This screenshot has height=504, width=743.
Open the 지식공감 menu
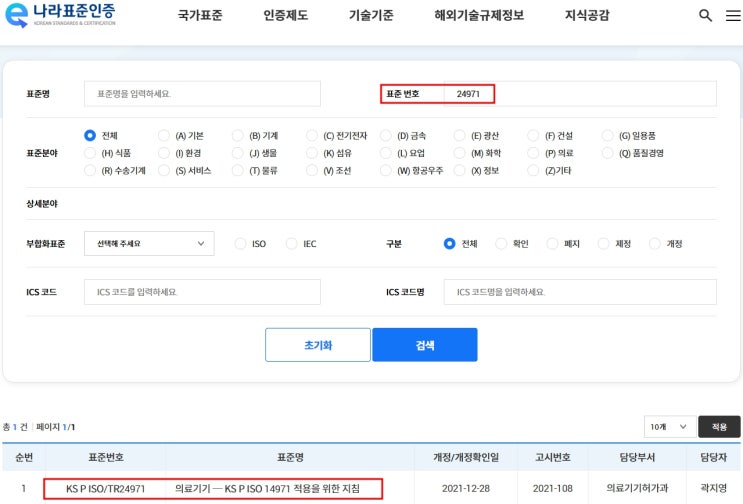[x=587, y=15]
